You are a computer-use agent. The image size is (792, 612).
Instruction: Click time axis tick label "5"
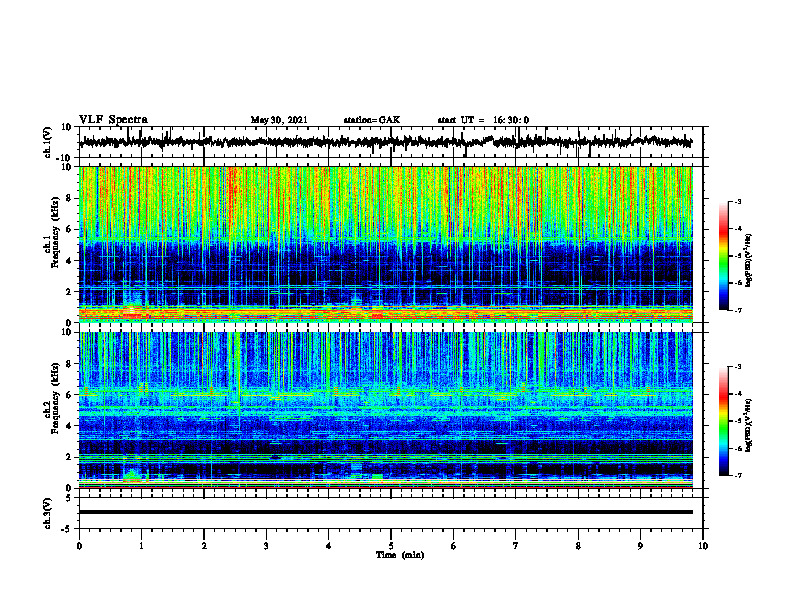point(391,546)
